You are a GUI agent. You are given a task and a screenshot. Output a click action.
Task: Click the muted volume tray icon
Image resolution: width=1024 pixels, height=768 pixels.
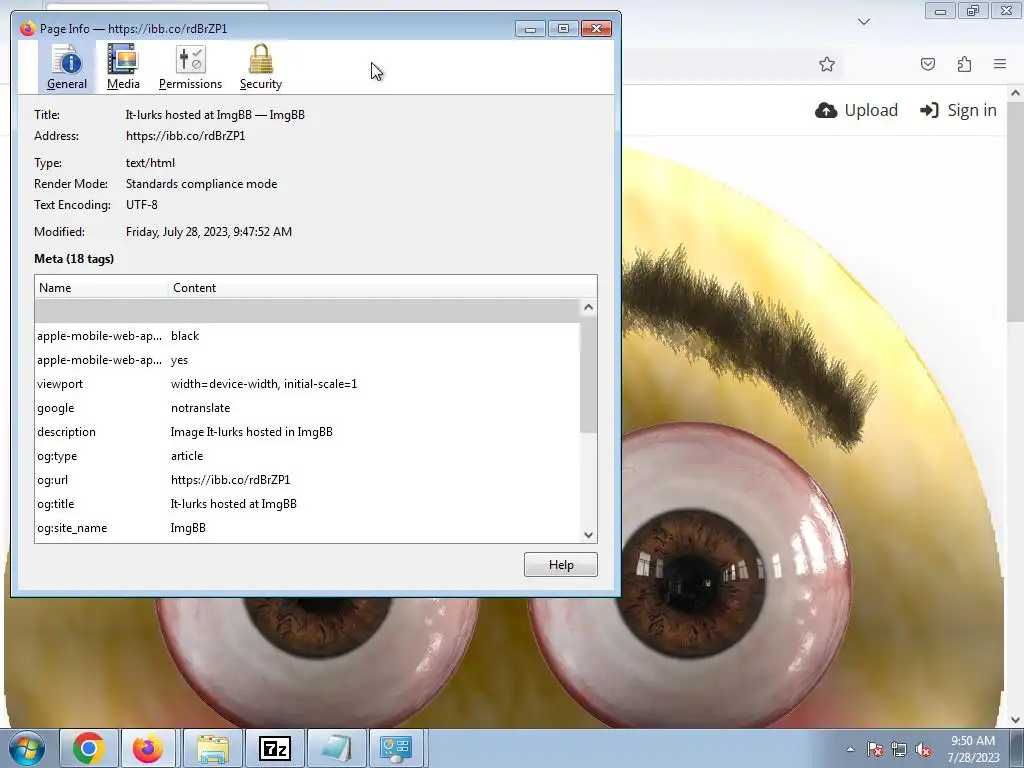click(x=923, y=749)
